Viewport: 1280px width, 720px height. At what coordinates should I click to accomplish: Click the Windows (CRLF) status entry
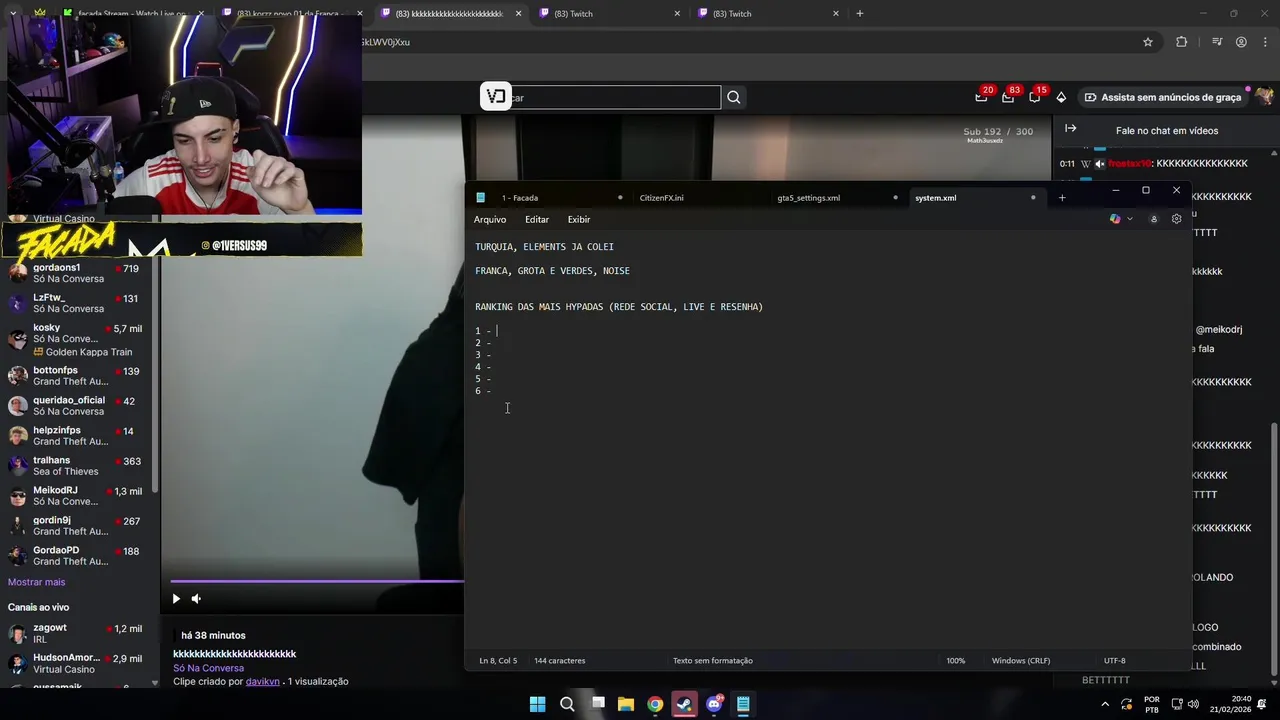(1021, 661)
